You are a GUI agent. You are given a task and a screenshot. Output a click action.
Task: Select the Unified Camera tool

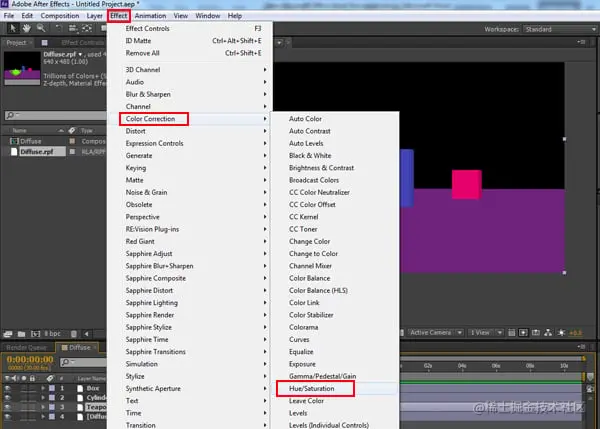tap(72, 28)
